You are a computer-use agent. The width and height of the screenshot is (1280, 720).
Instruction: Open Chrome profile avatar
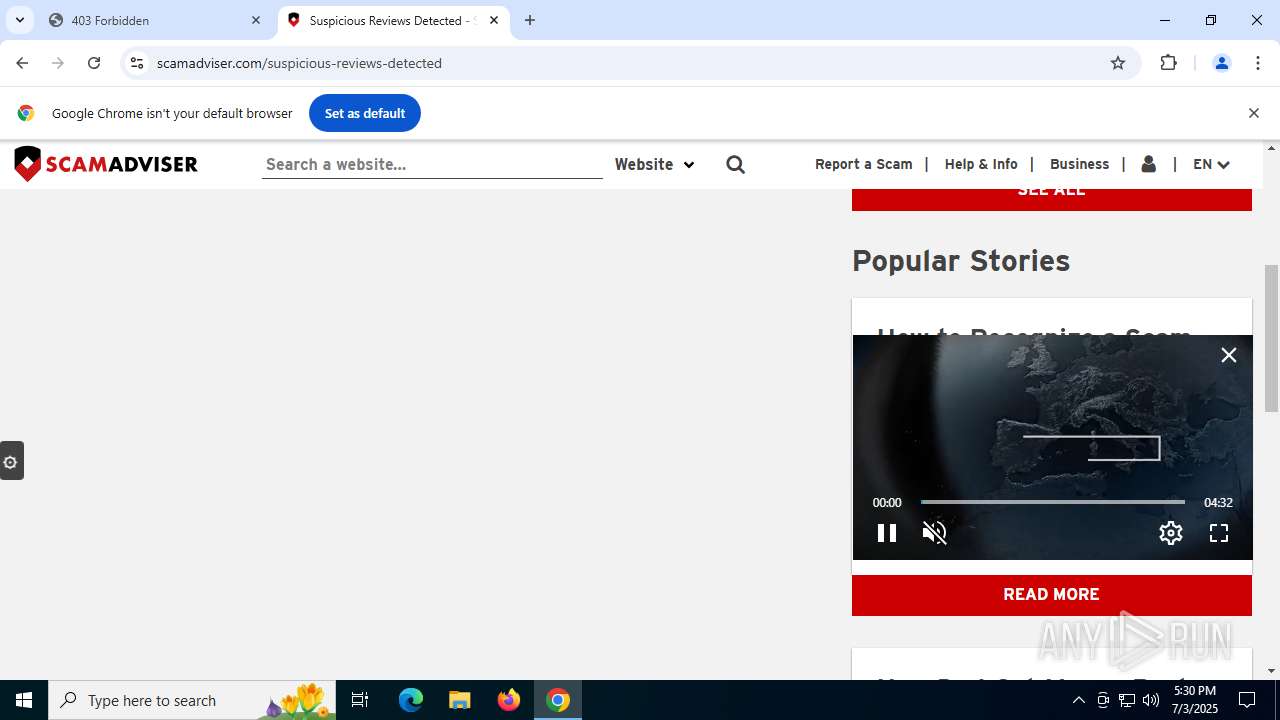(1221, 63)
